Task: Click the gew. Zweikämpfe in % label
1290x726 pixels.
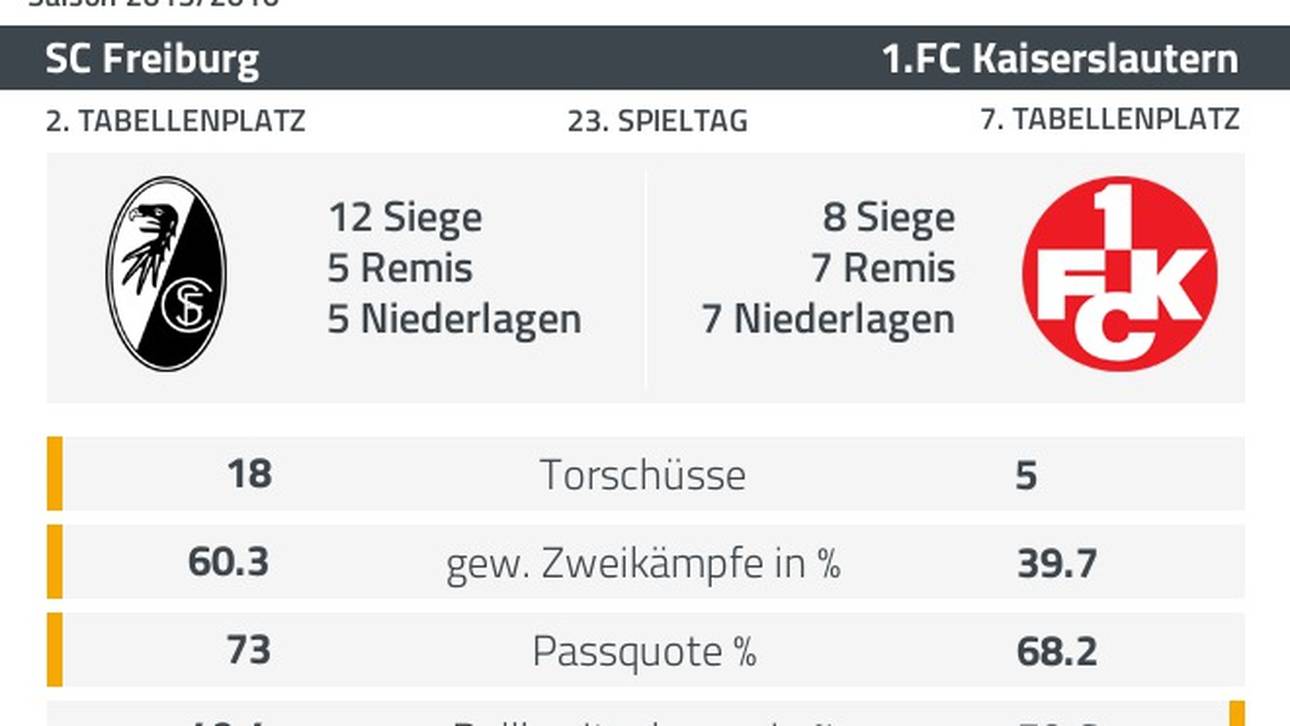Action: click(x=642, y=564)
